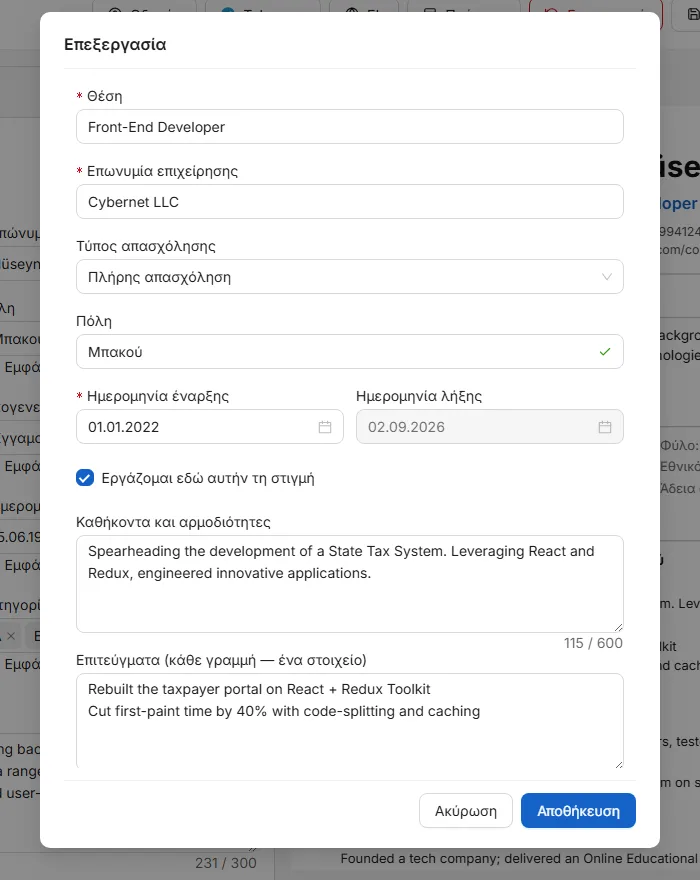Click the resize grip of achievements textarea
Screen dimensions: 700x880
point(618,764)
